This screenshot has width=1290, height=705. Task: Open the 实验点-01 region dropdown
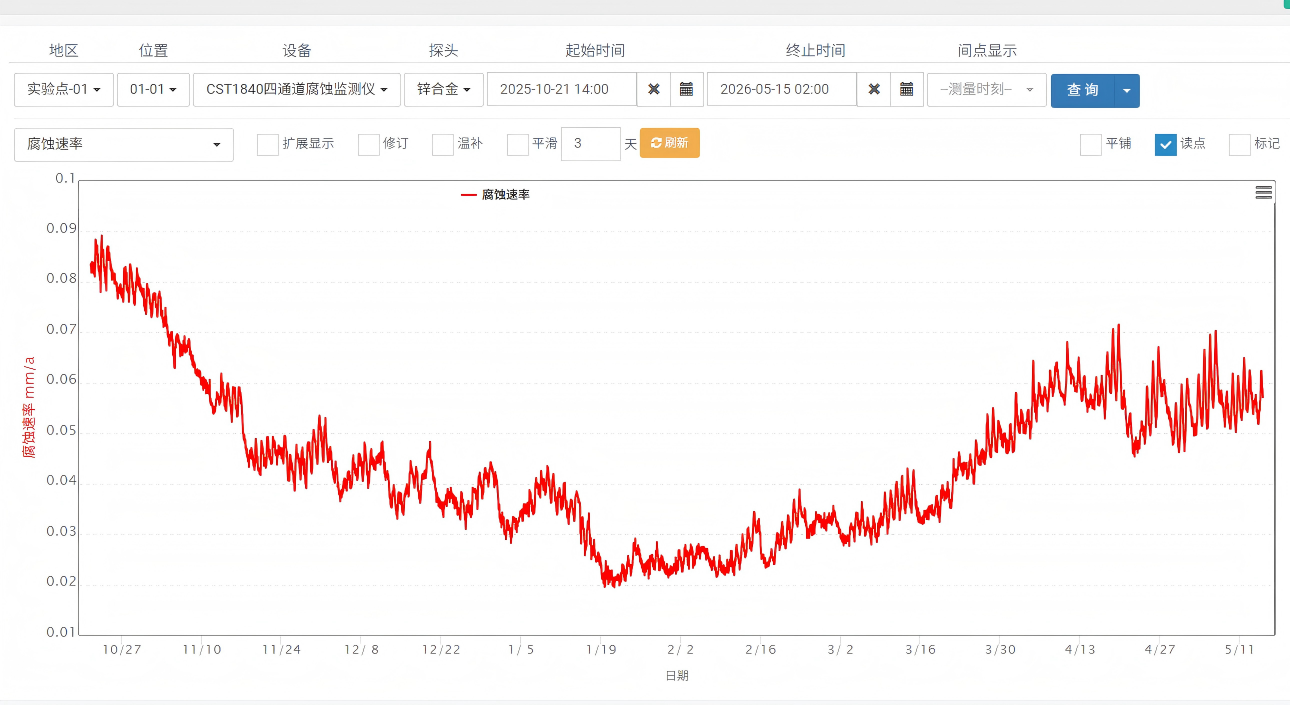pyautogui.click(x=64, y=89)
